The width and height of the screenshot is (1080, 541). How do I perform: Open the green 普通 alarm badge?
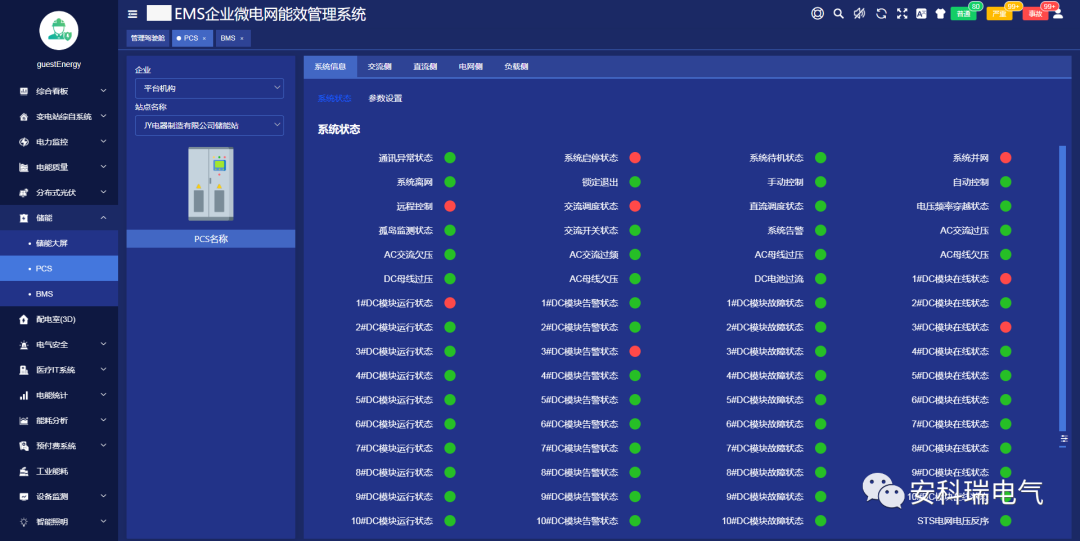point(963,14)
